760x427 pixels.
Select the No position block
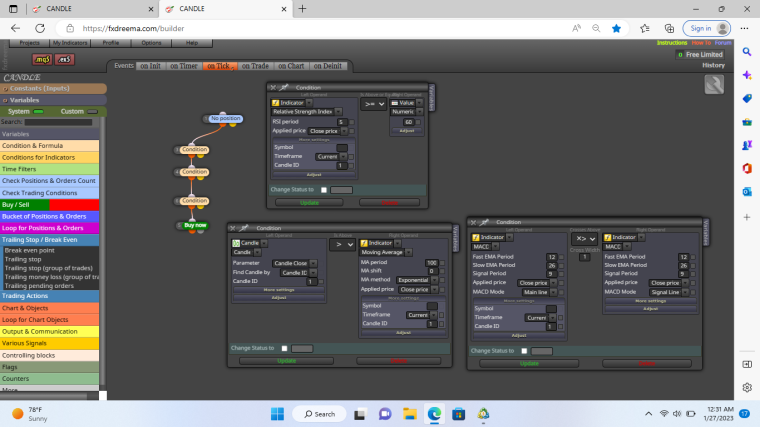(x=225, y=118)
